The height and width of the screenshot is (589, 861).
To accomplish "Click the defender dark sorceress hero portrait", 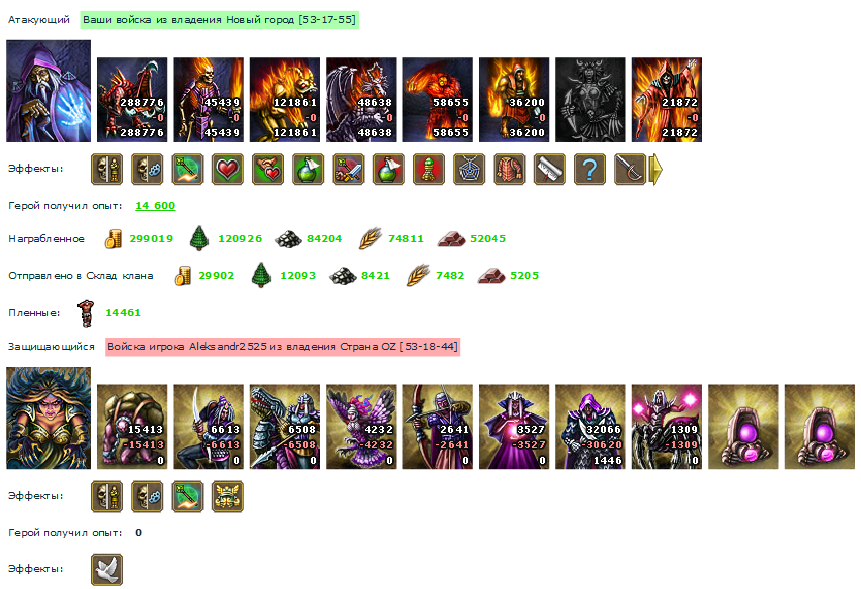I will click(x=48, y=418).
